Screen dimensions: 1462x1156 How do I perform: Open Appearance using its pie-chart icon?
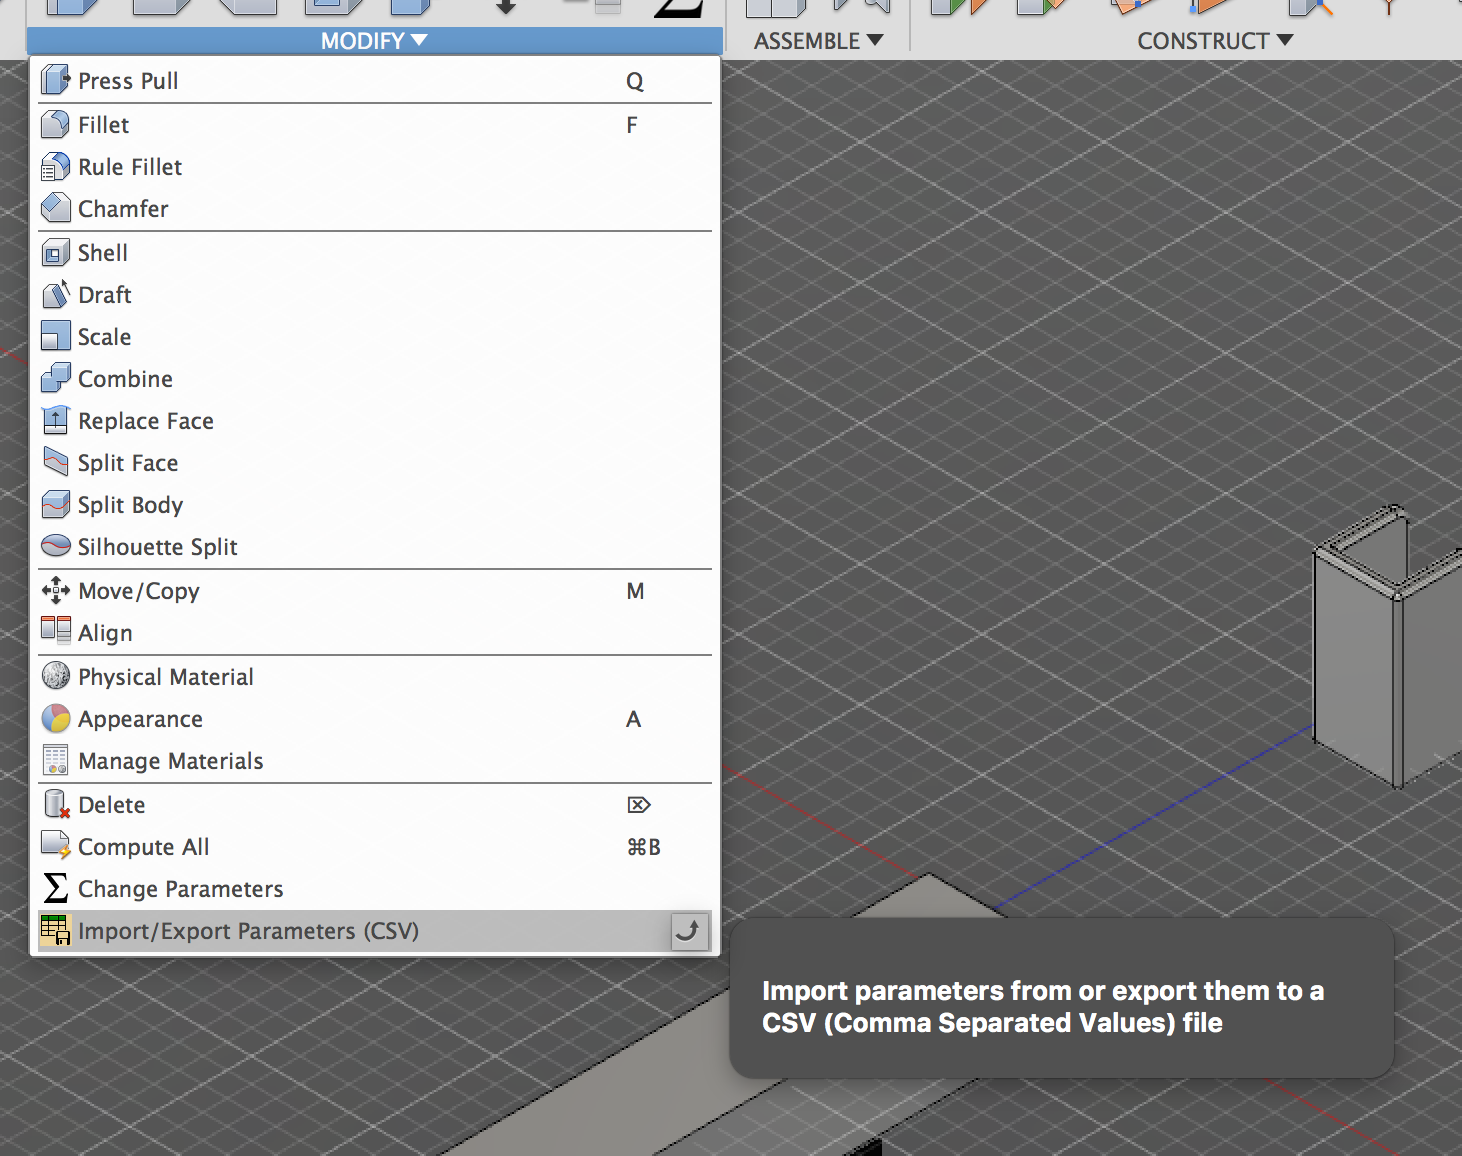(x=56, y=718)
